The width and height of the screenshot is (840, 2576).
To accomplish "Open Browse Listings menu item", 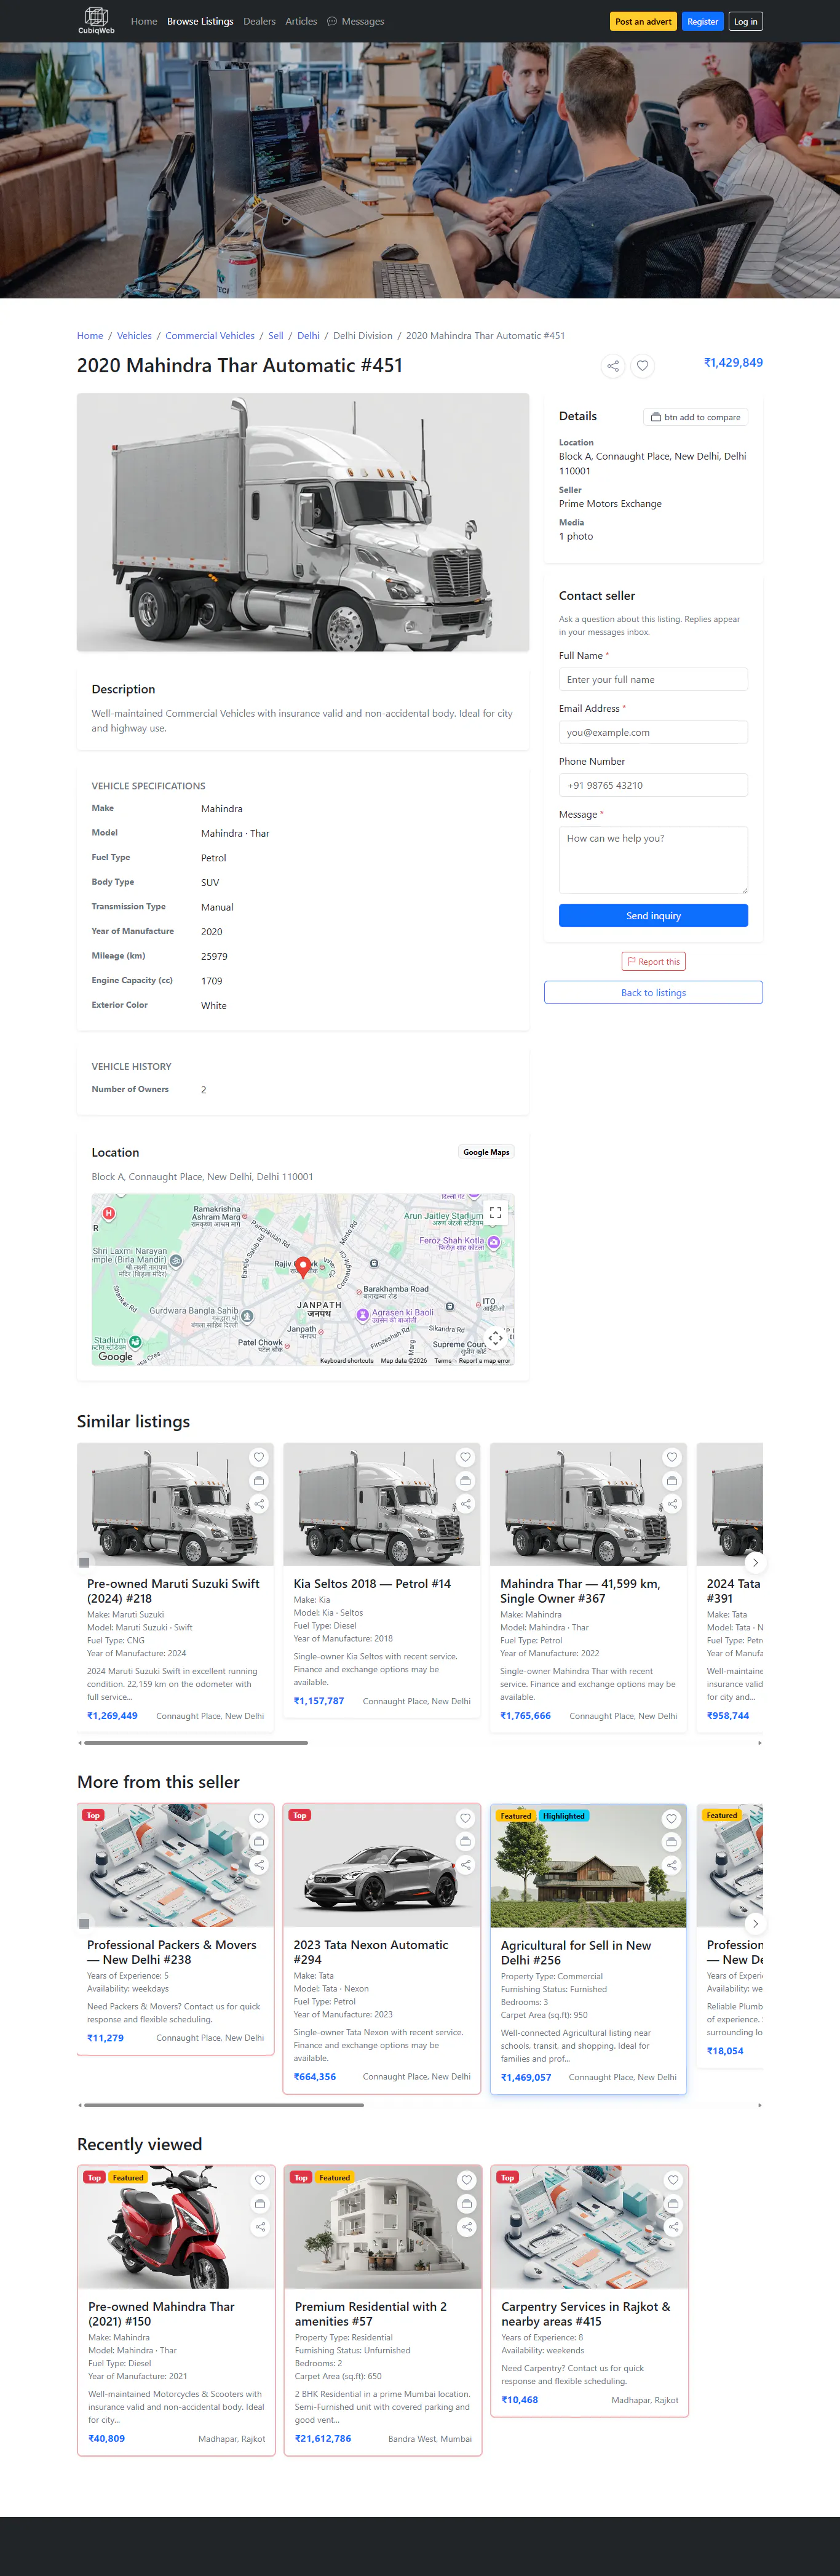I will pyautogui.click(x=200, y=21).
